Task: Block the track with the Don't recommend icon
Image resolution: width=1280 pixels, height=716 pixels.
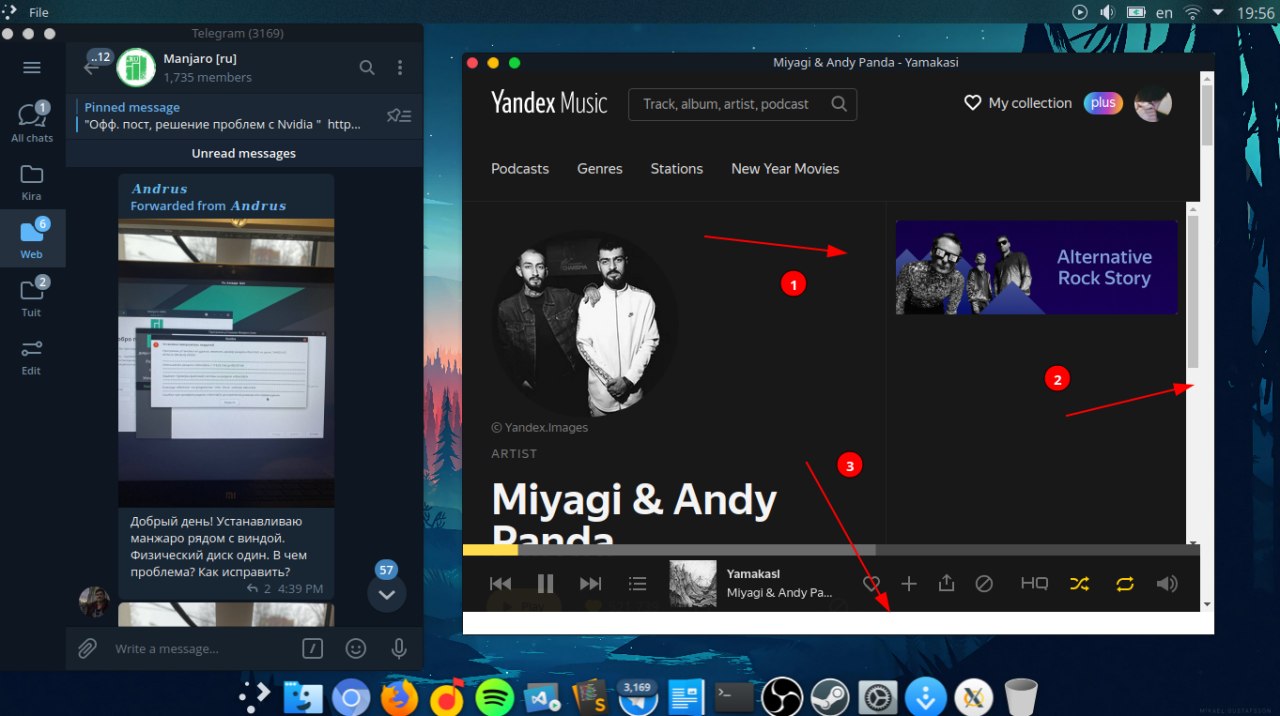Action: [984, 584]
